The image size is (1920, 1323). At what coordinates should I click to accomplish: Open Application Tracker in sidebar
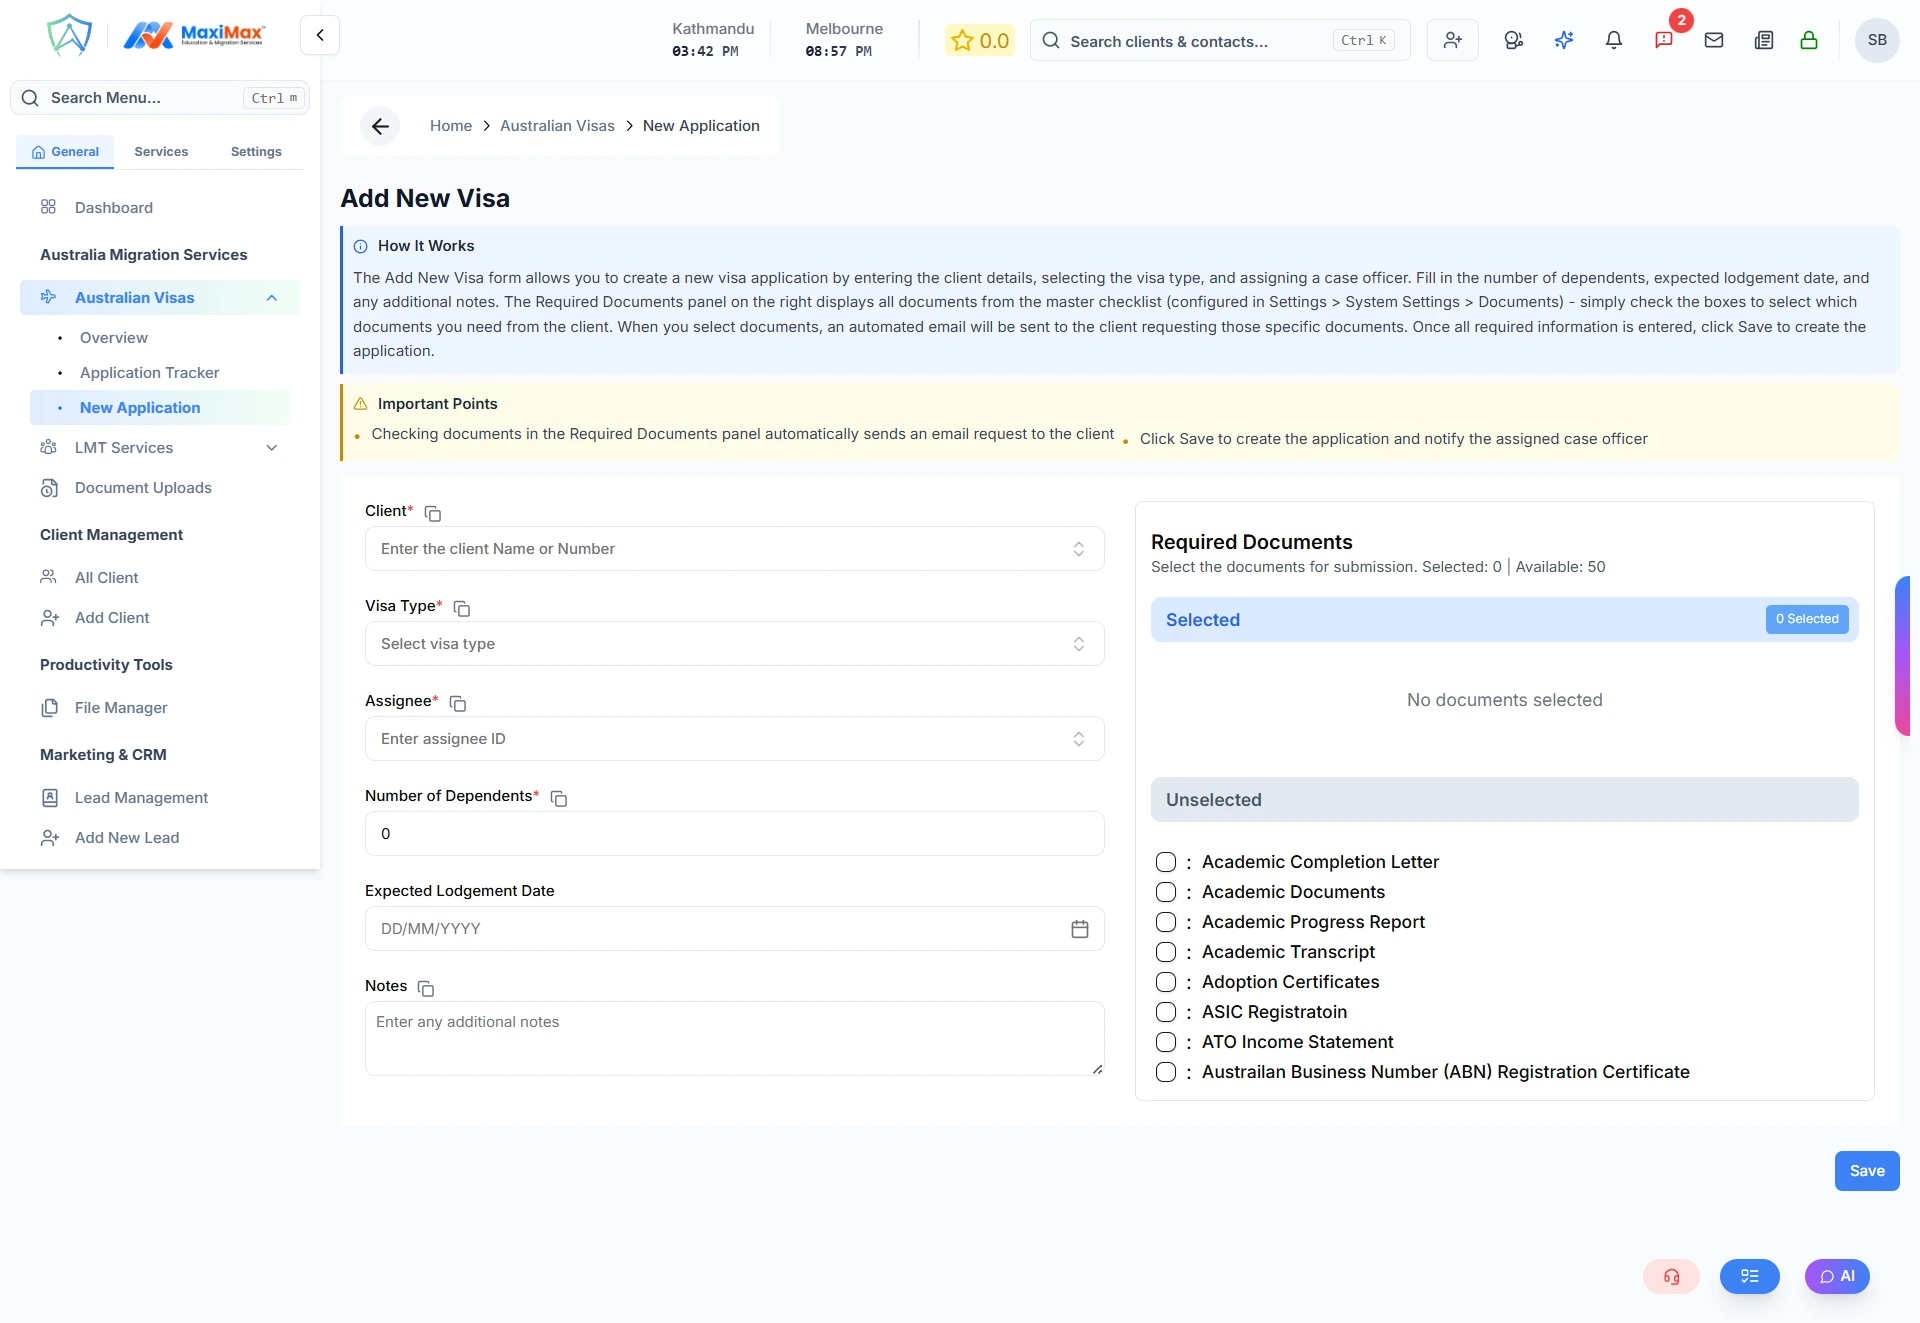point(149,373)
